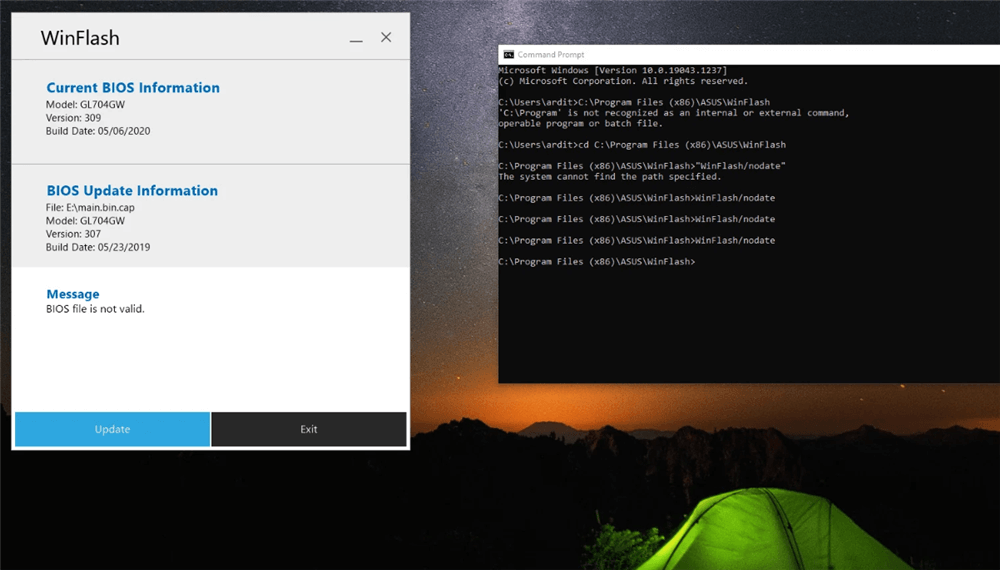Select the Current BIOS Information heading
The height and width of the screenshot is (570, 1000).
pyautogui.click(x=133, y=88)
